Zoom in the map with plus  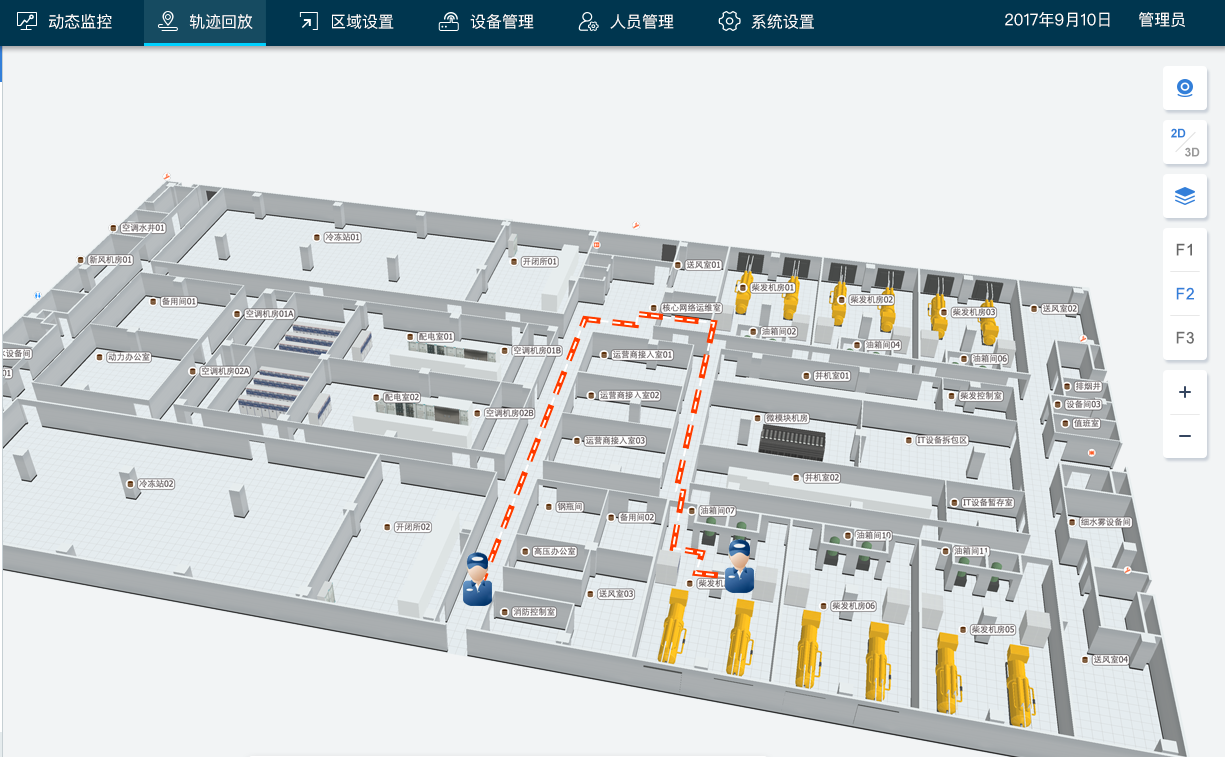click(1185, 392)
